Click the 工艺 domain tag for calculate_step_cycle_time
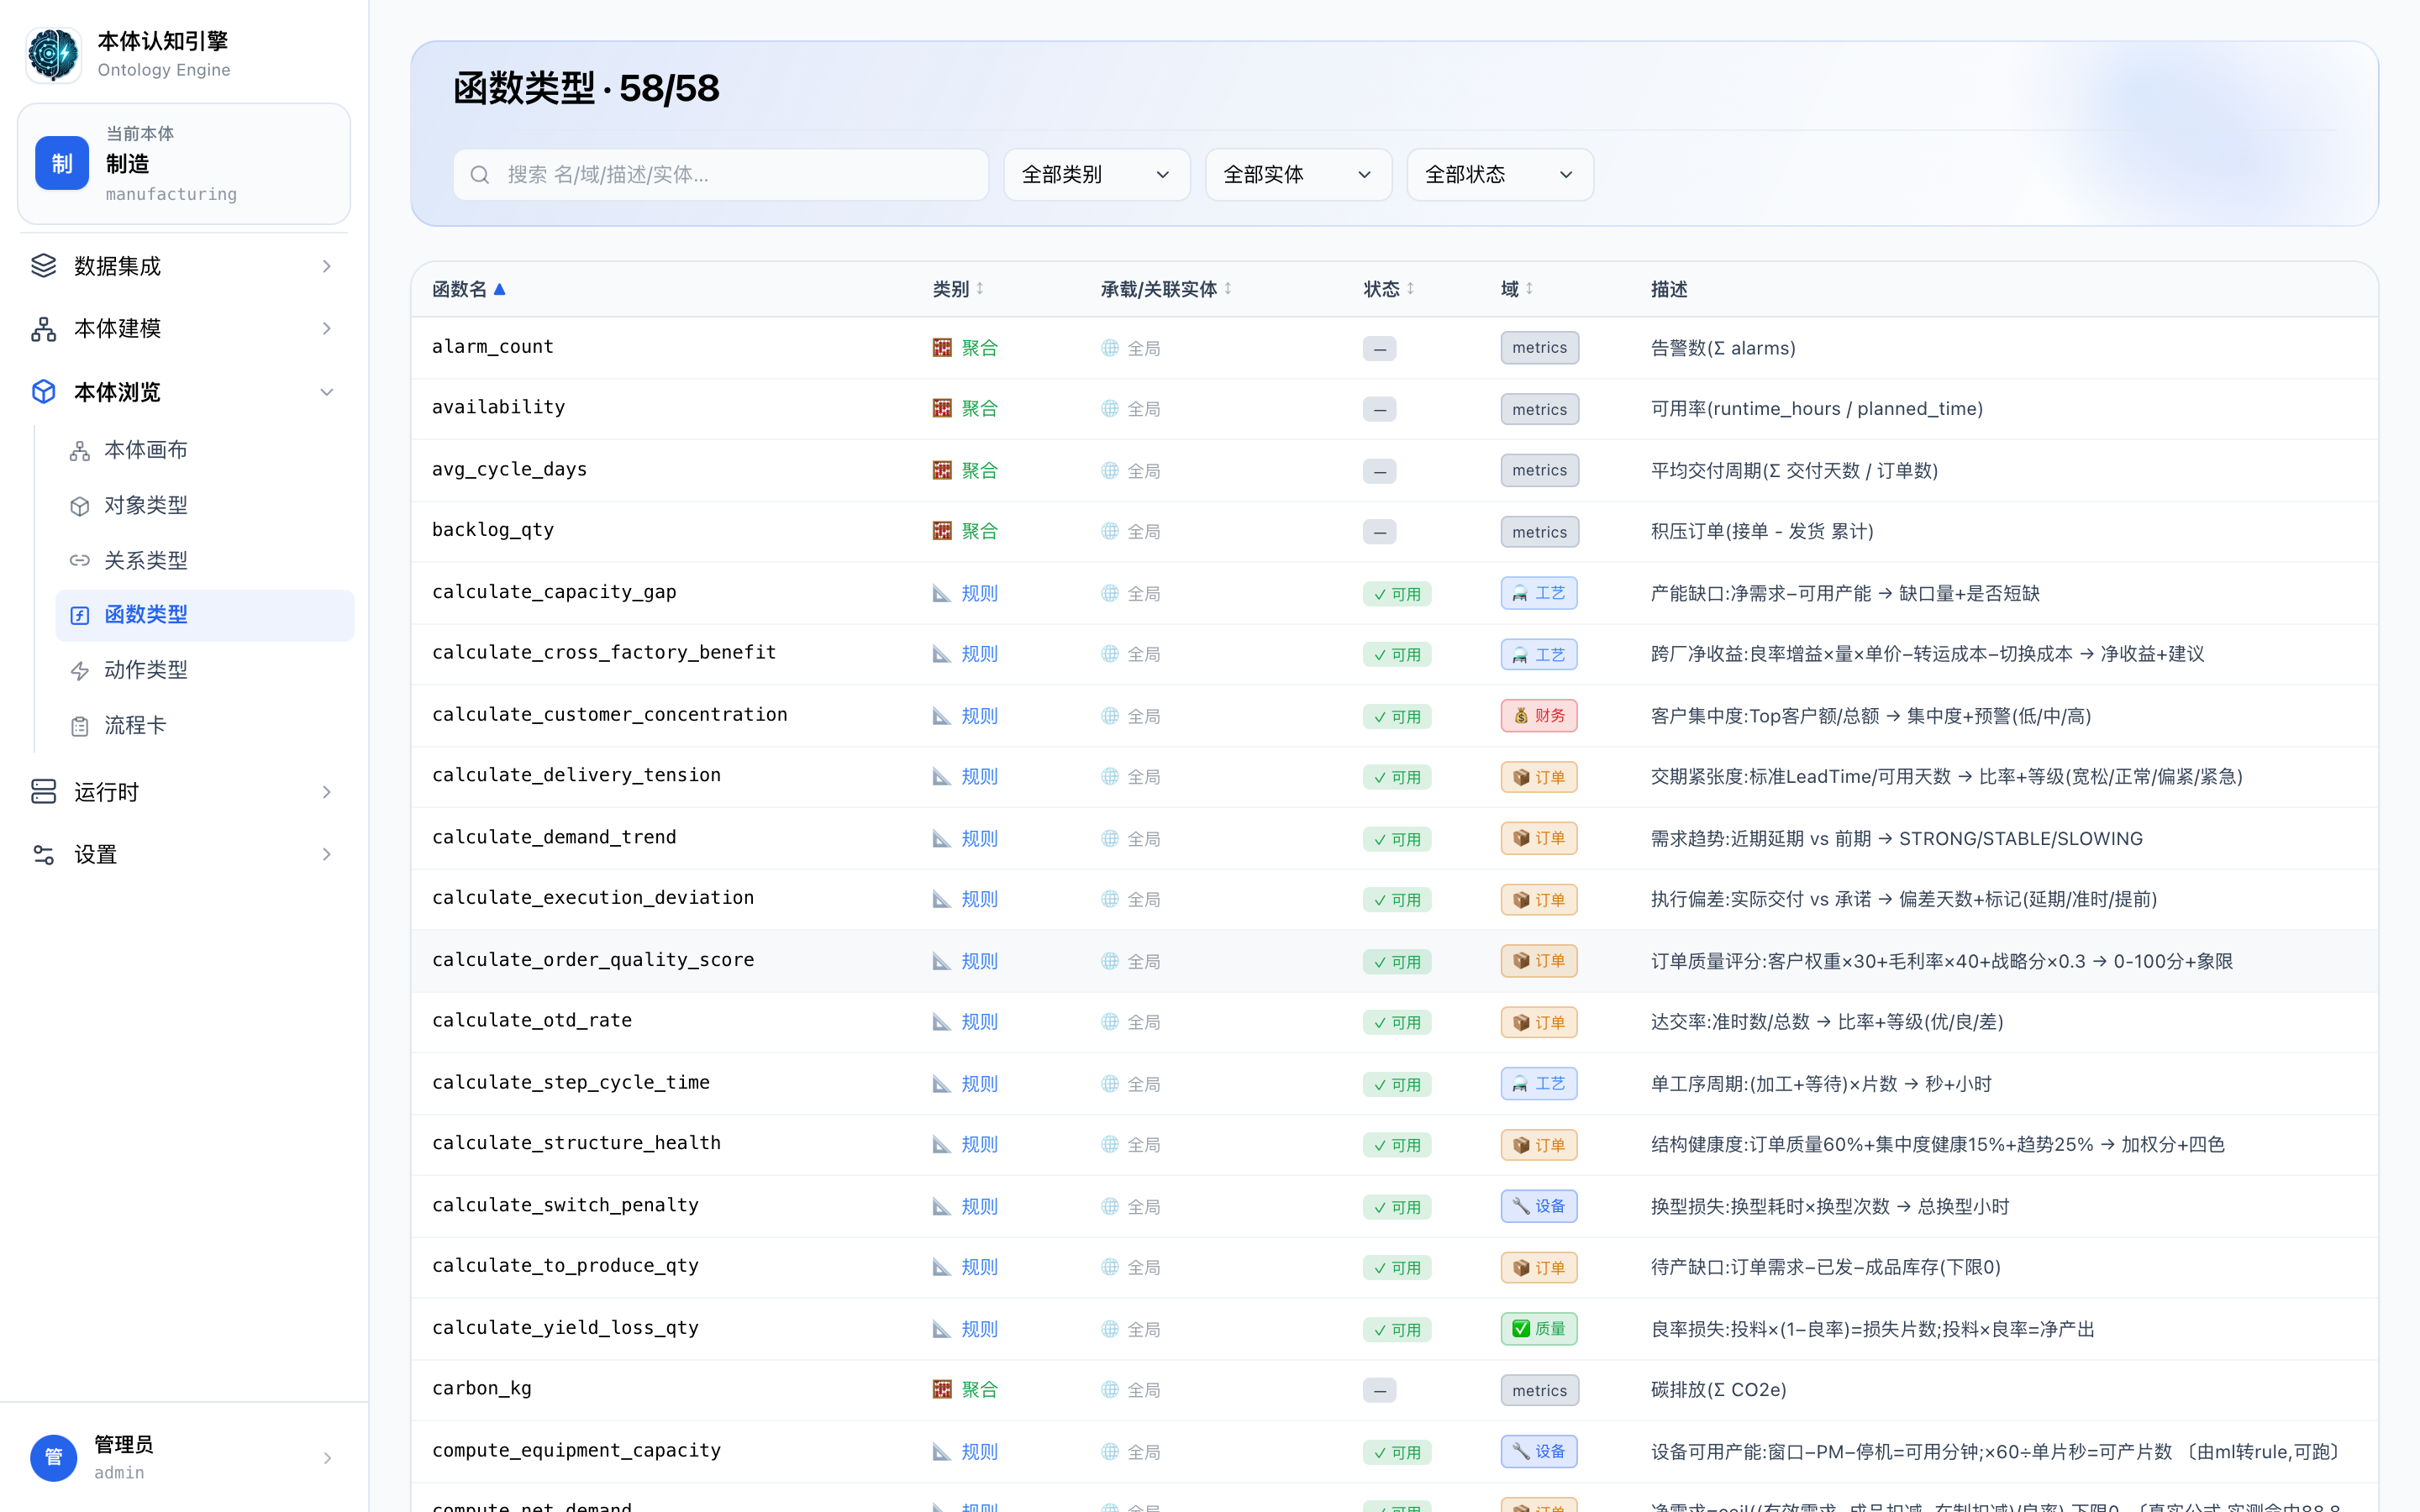This screenshot has width=2420, height=1512. [1539, 1083]
